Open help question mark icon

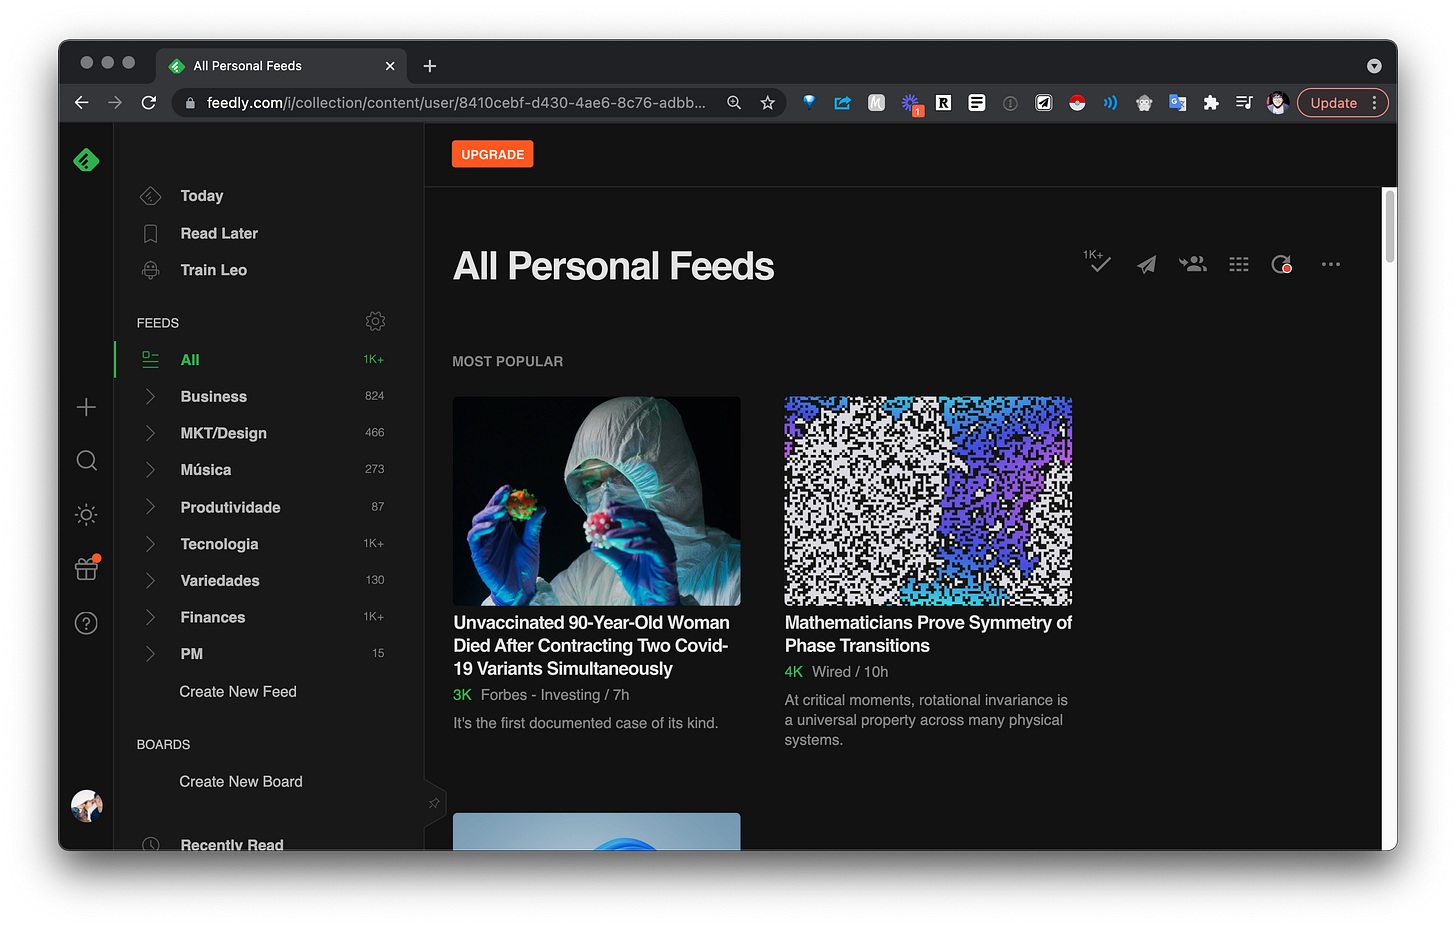[86, 623]
